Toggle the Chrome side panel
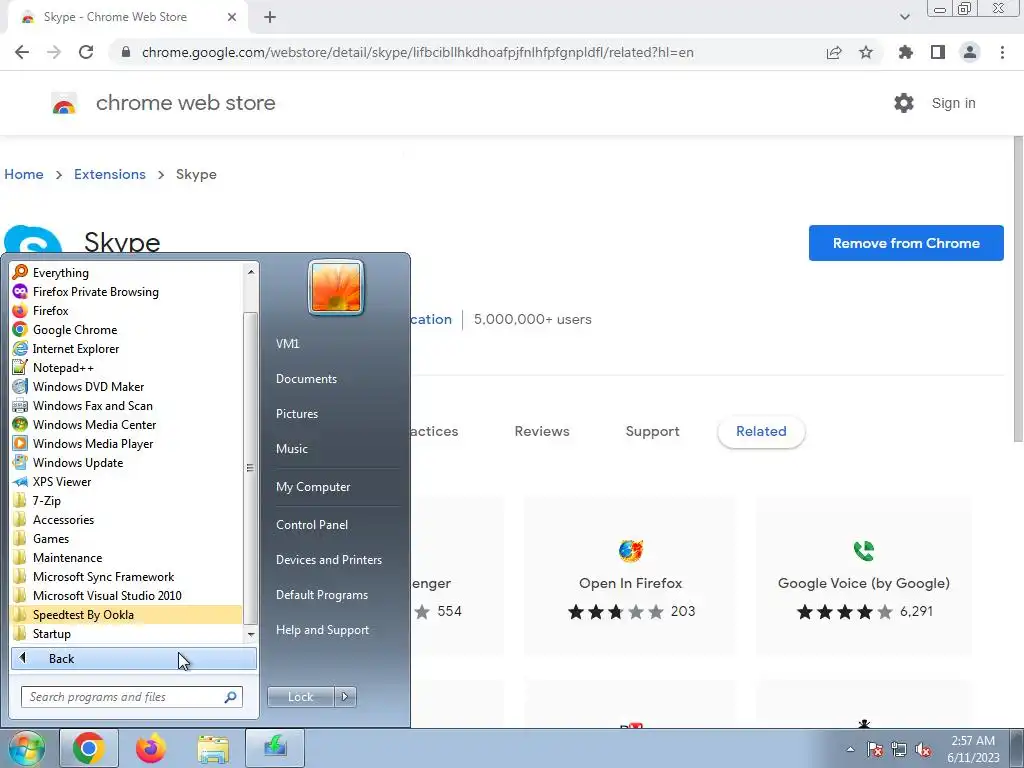 tap(938, 52)
